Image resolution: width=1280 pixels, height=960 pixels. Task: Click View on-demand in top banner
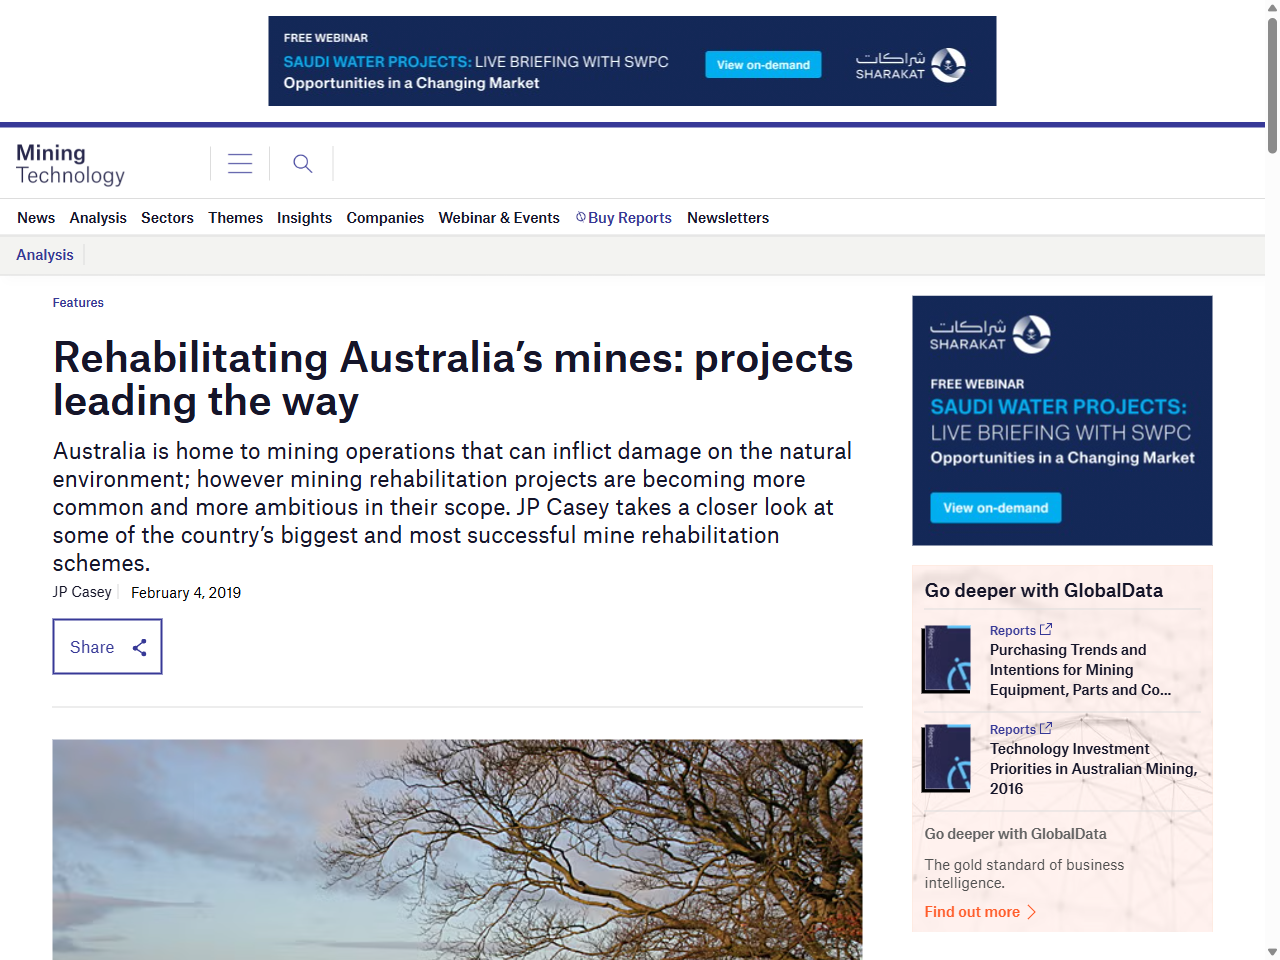click(763, 65)
